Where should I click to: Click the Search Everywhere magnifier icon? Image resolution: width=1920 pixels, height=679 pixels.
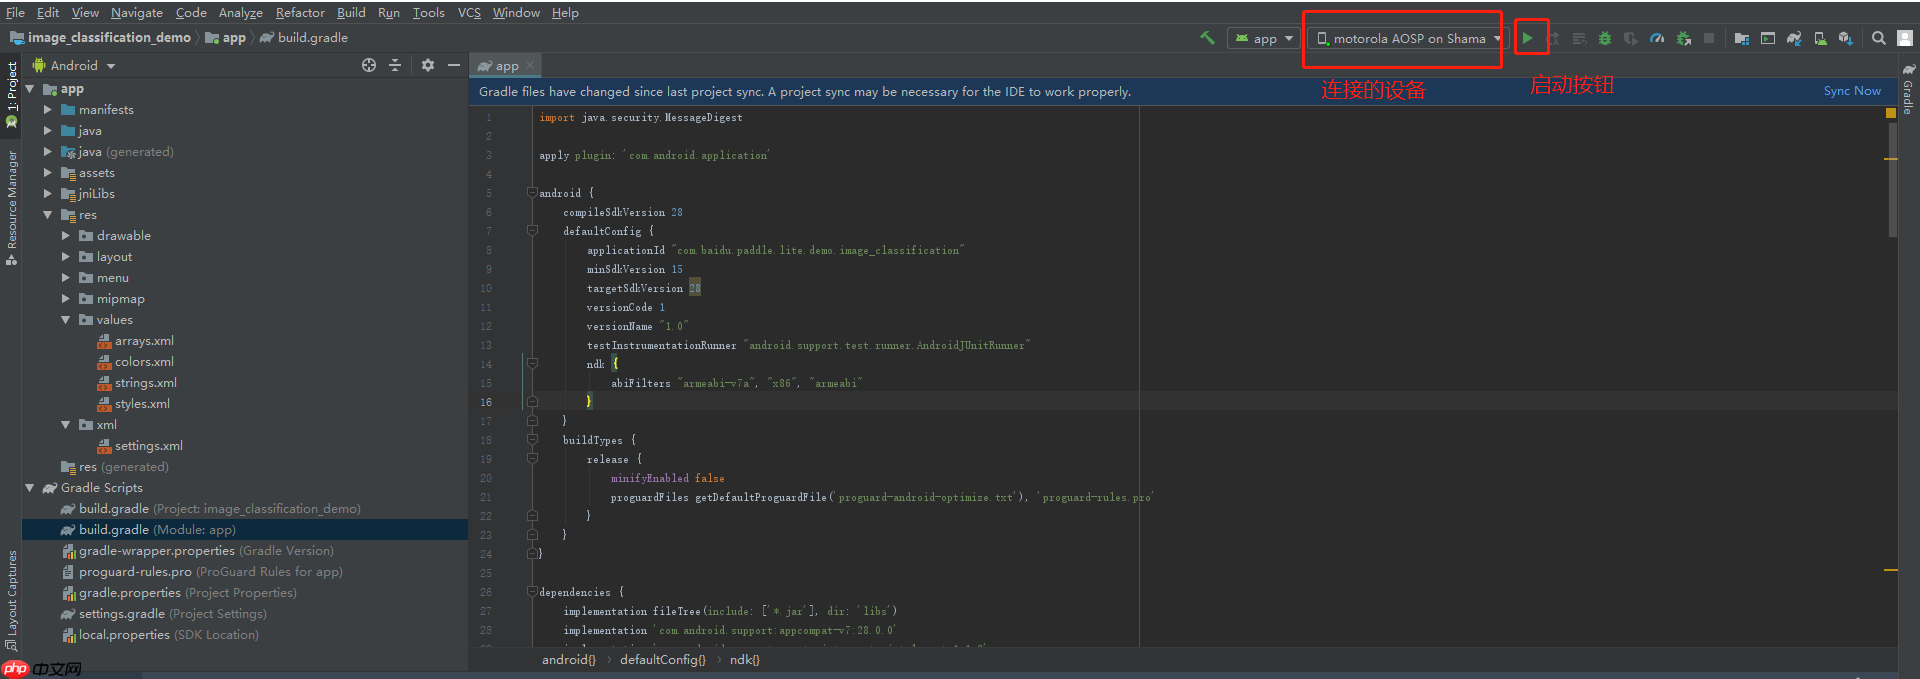[1879, 38]
